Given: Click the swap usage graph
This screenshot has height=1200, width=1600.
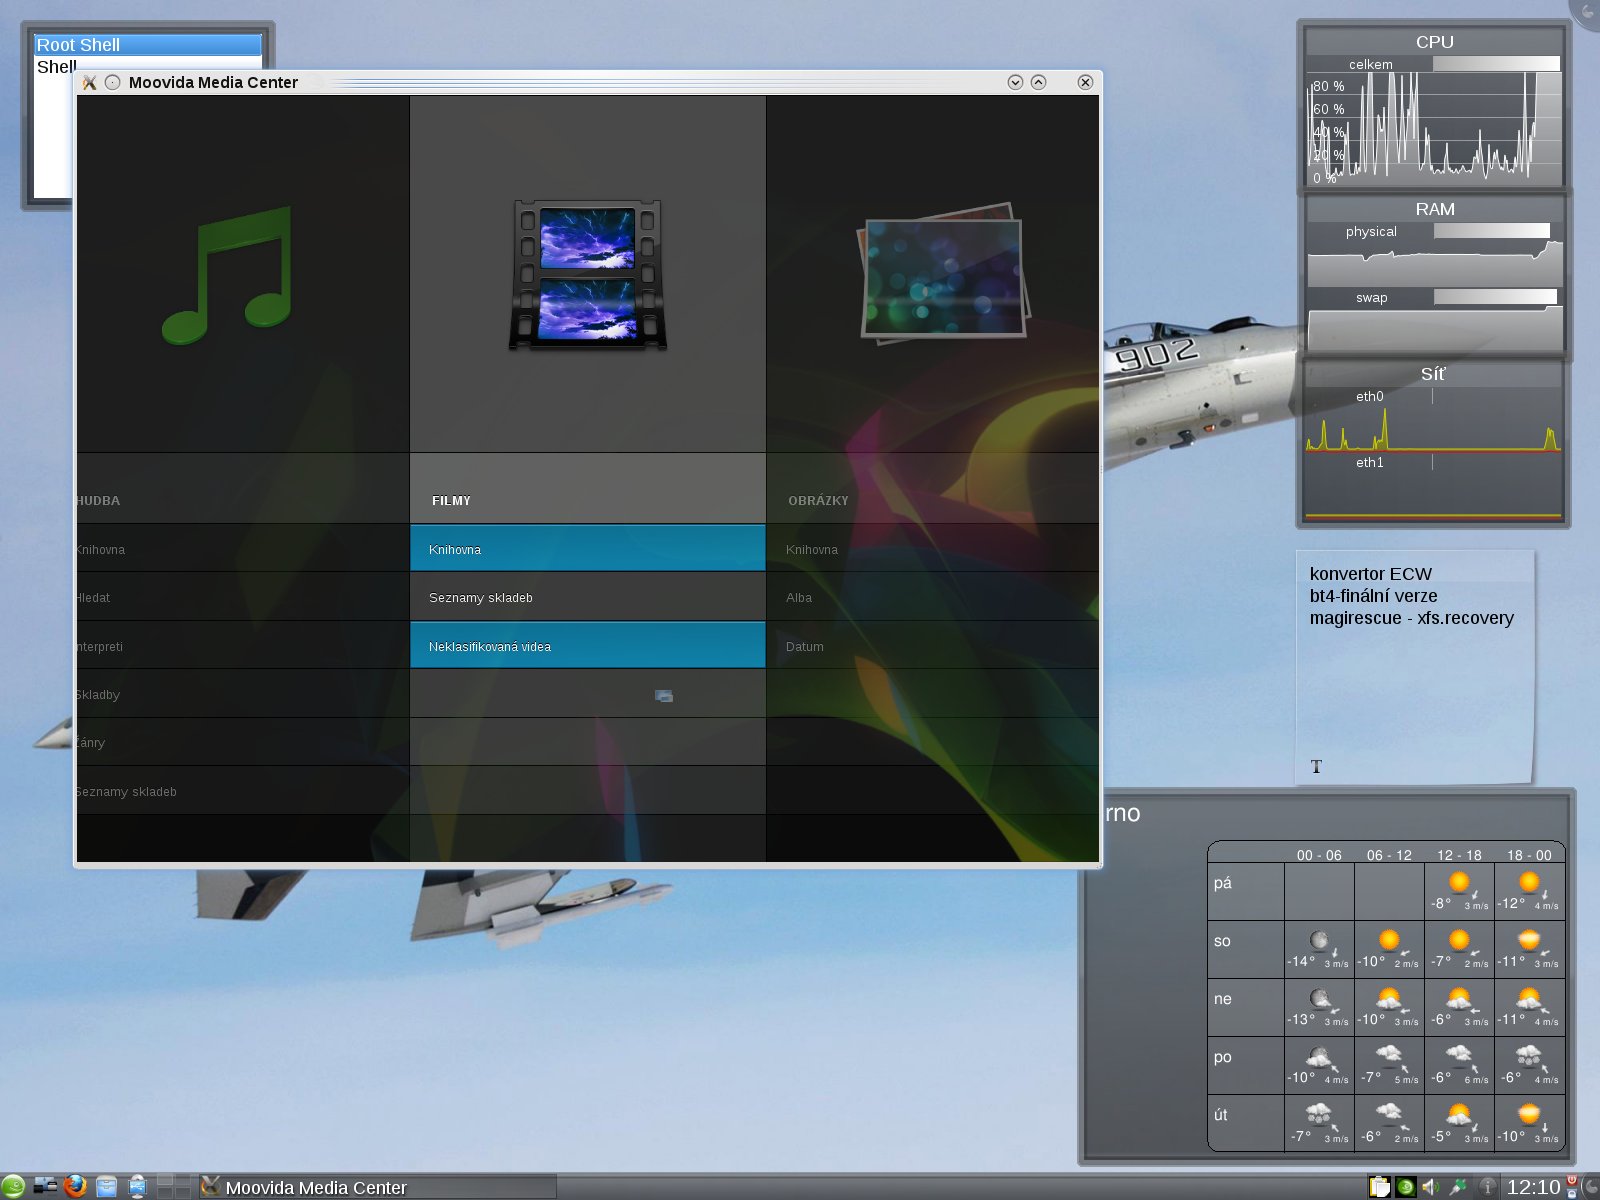Looking at the screenshot, I should (1435, 330).
